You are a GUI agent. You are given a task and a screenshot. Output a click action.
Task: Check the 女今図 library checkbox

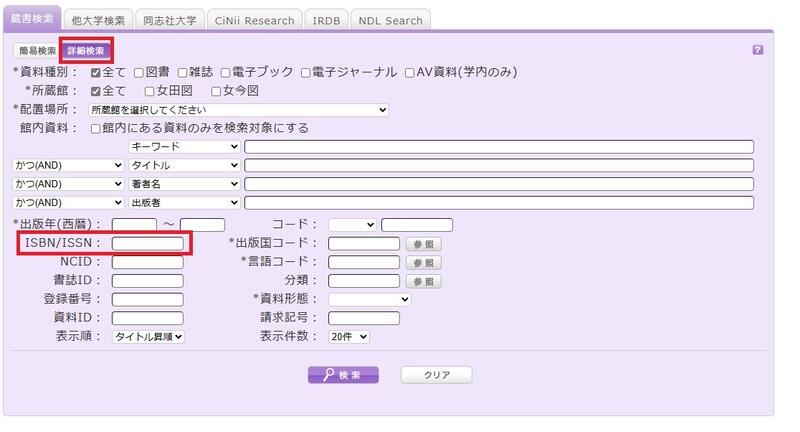(216, 91)
